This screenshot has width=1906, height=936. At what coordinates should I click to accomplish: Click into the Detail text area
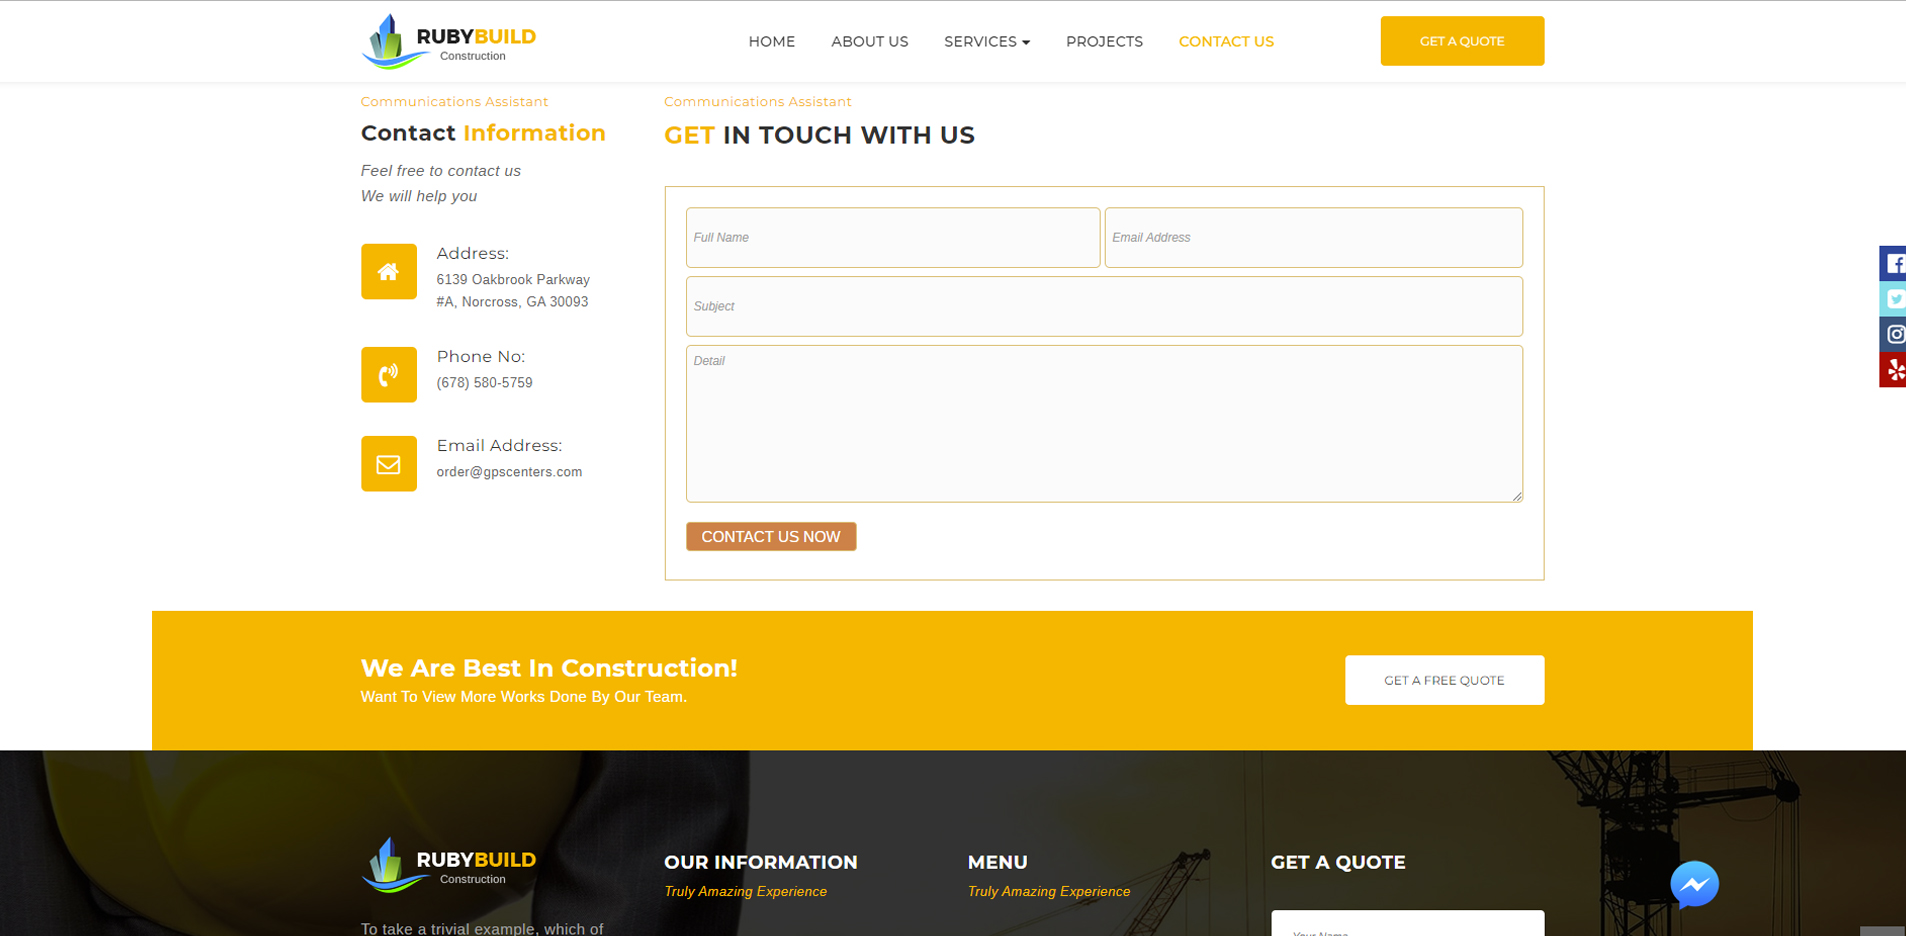pyautogui.click(x=1104, y=424)
